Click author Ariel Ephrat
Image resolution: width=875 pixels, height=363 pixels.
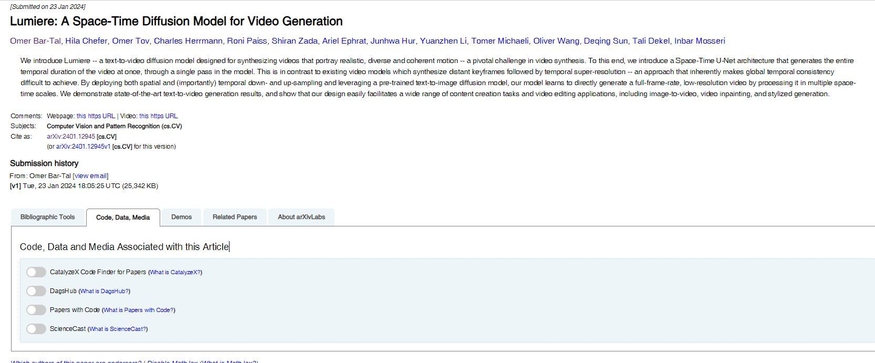point(344,41)
